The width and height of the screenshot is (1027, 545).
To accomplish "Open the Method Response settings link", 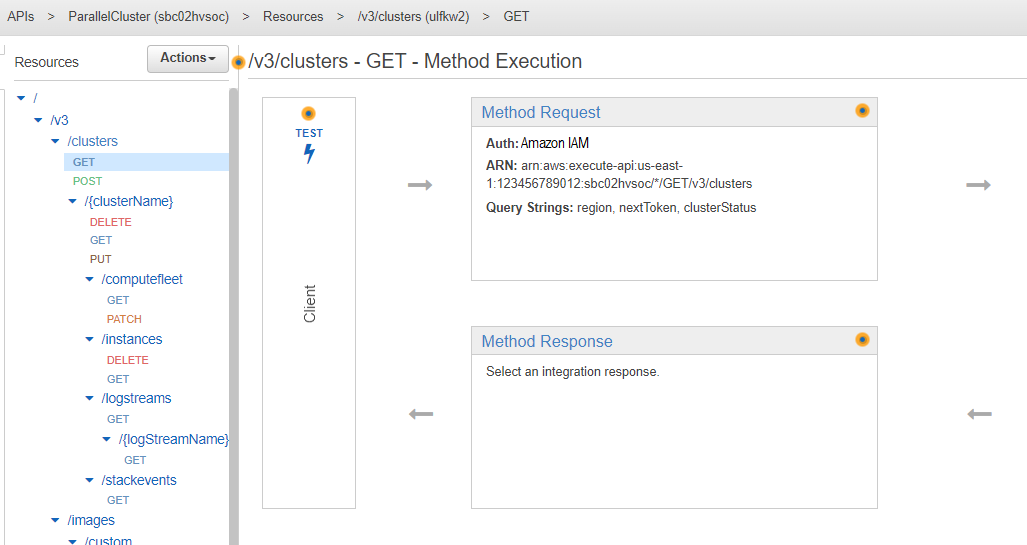I will 547,341.
